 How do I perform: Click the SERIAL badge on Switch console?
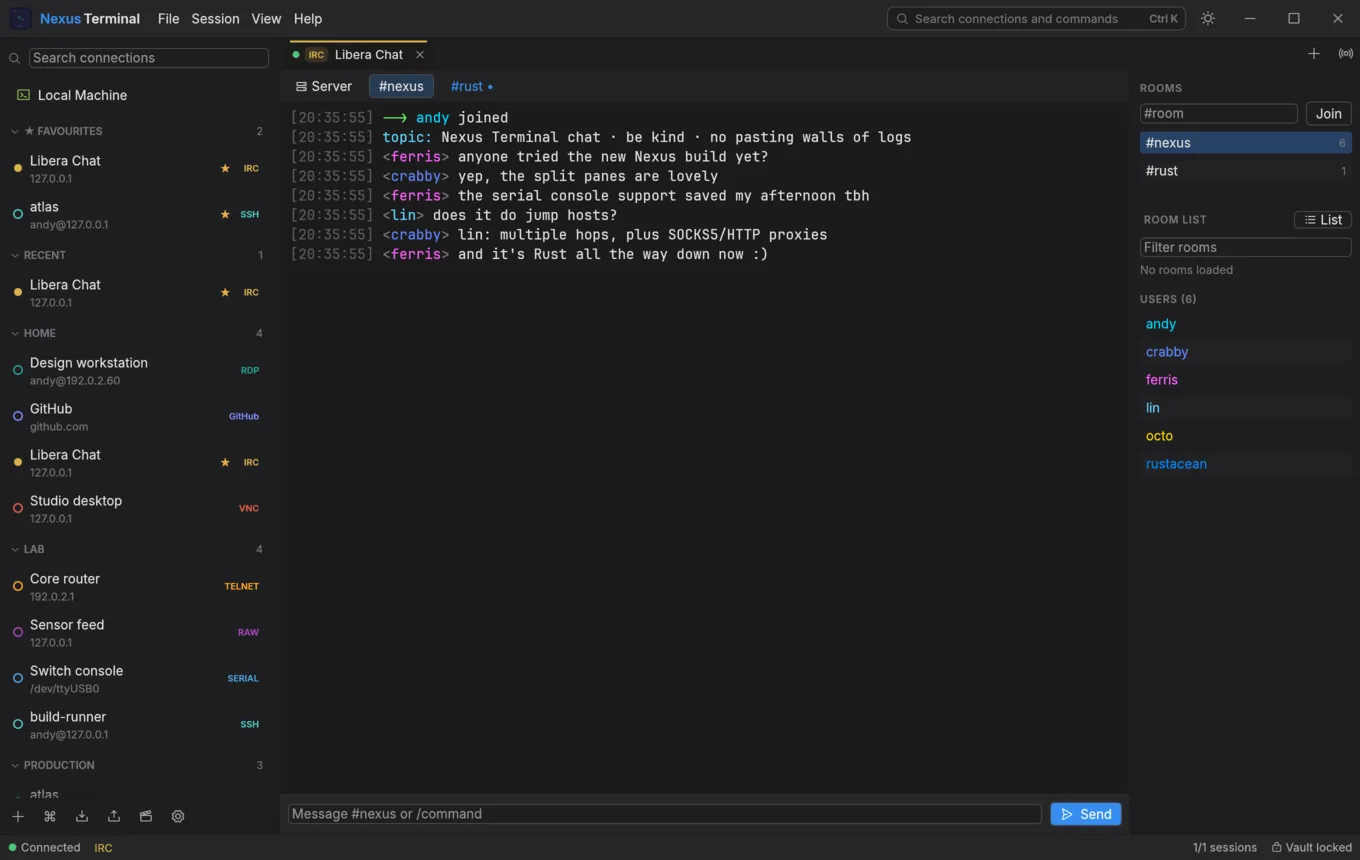point(243,679)
